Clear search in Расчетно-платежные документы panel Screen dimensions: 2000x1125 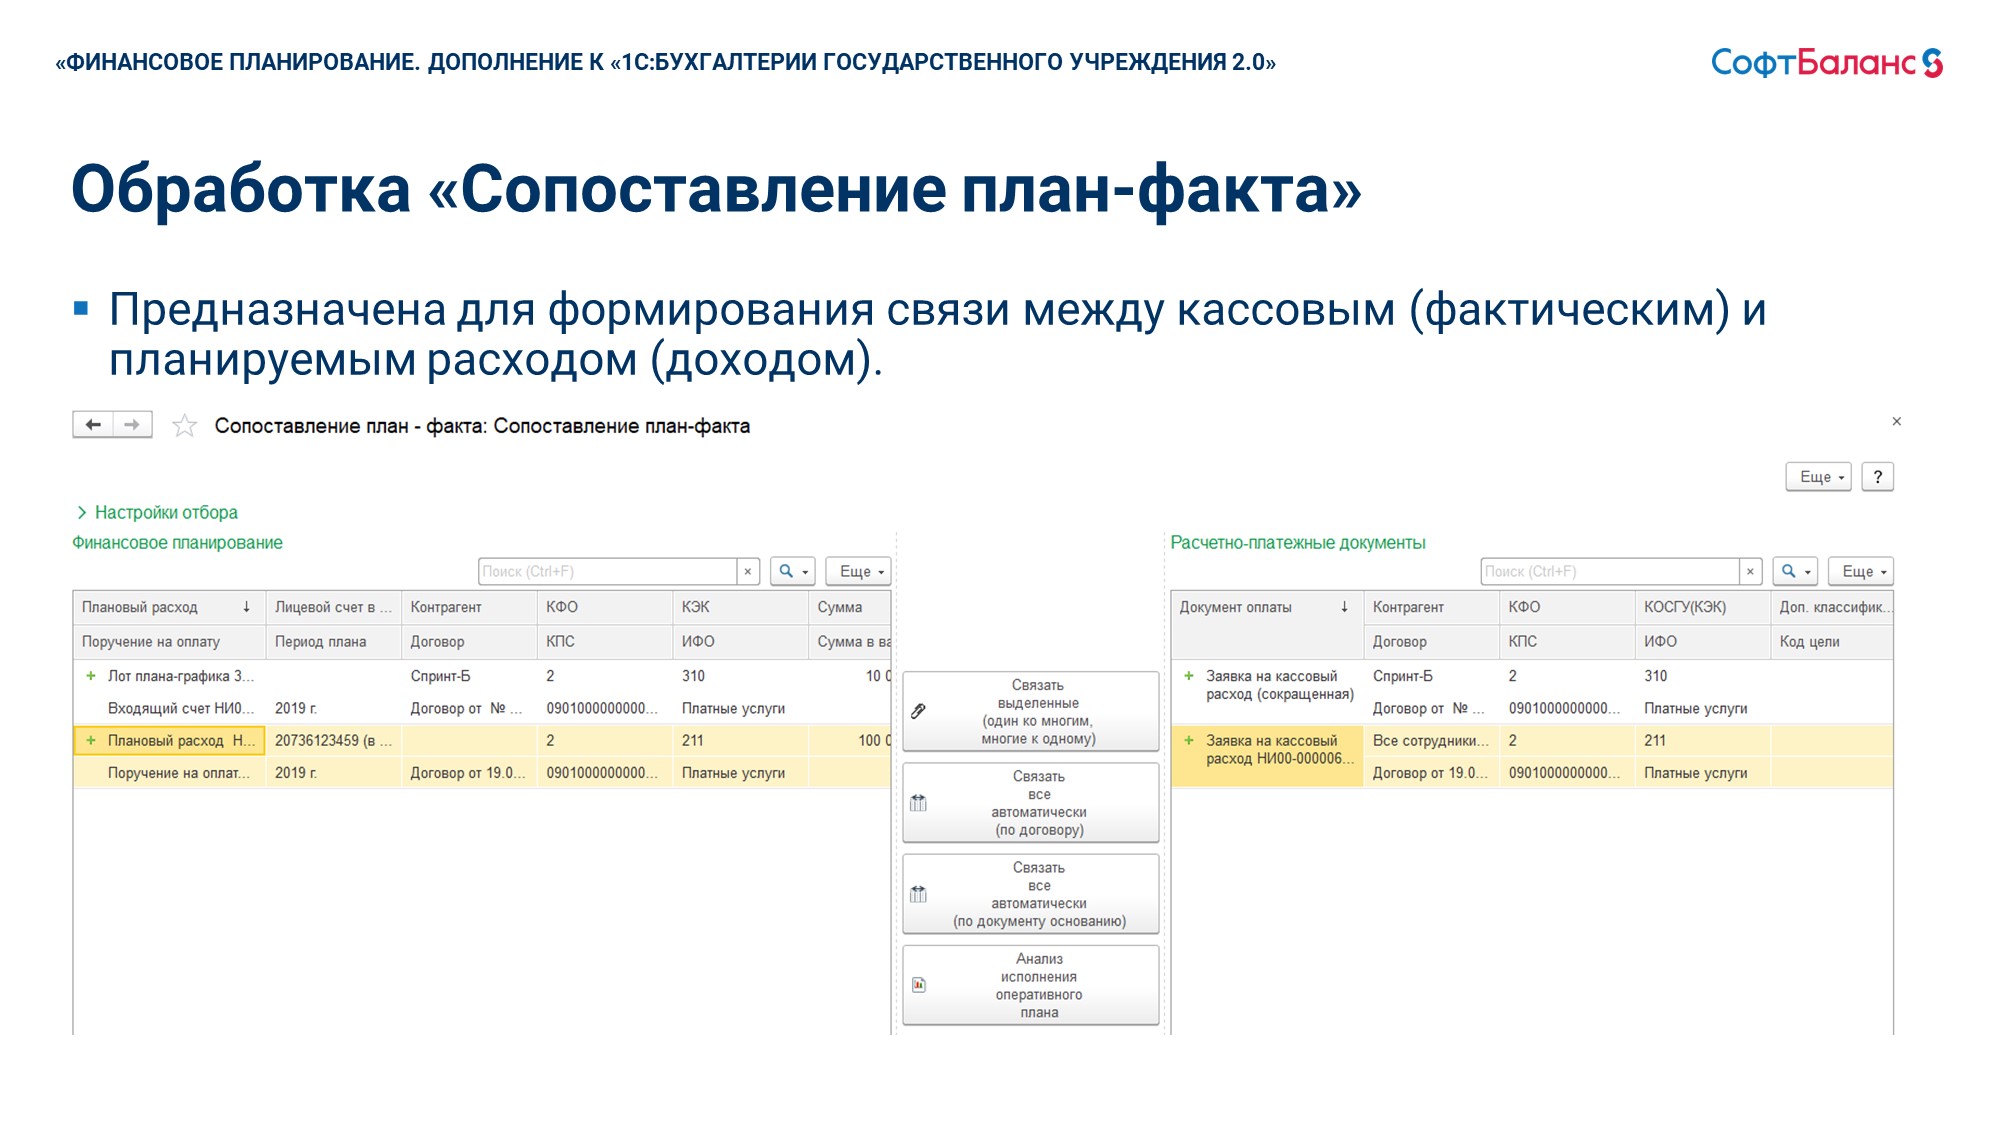[x=1750, y=571]
